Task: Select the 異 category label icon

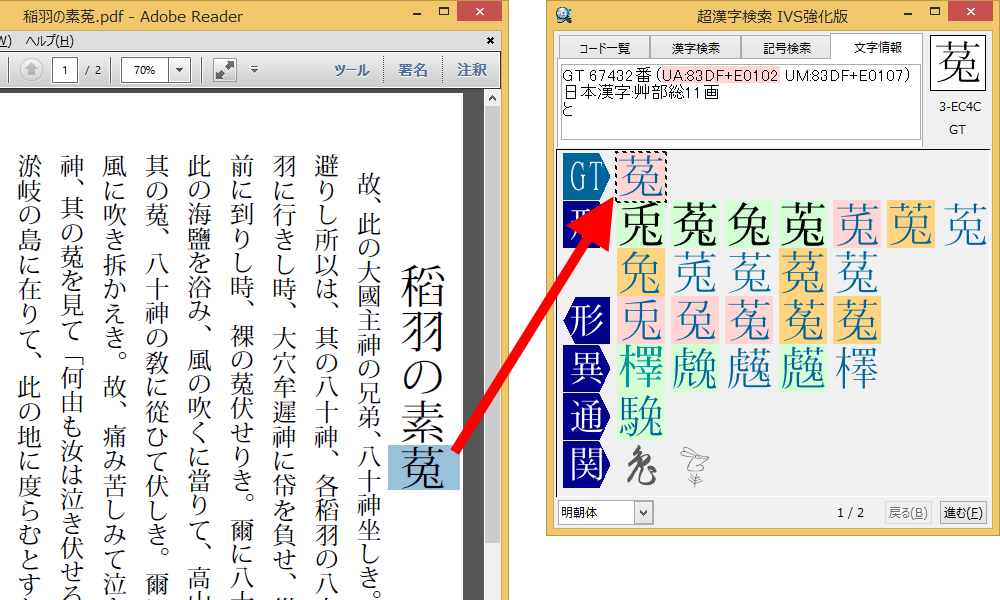Action: click(586, 367)
